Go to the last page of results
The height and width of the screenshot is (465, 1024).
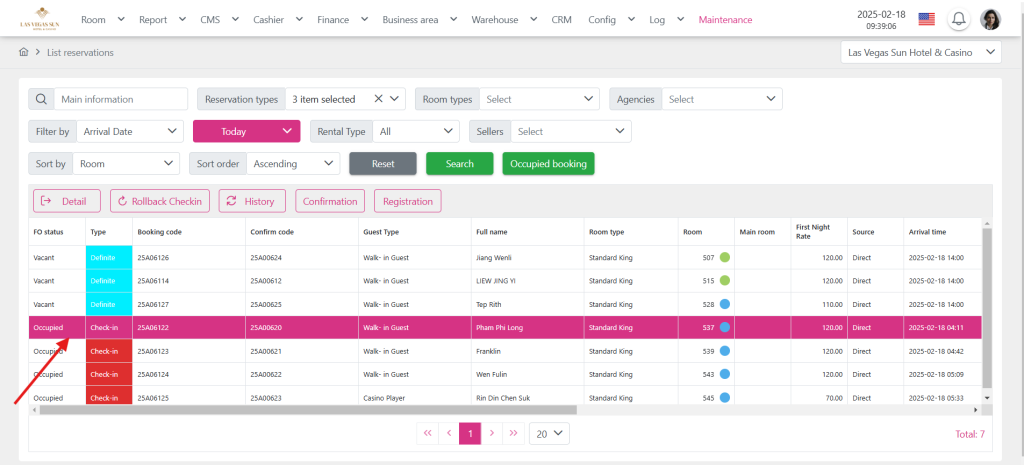[513, 433]
